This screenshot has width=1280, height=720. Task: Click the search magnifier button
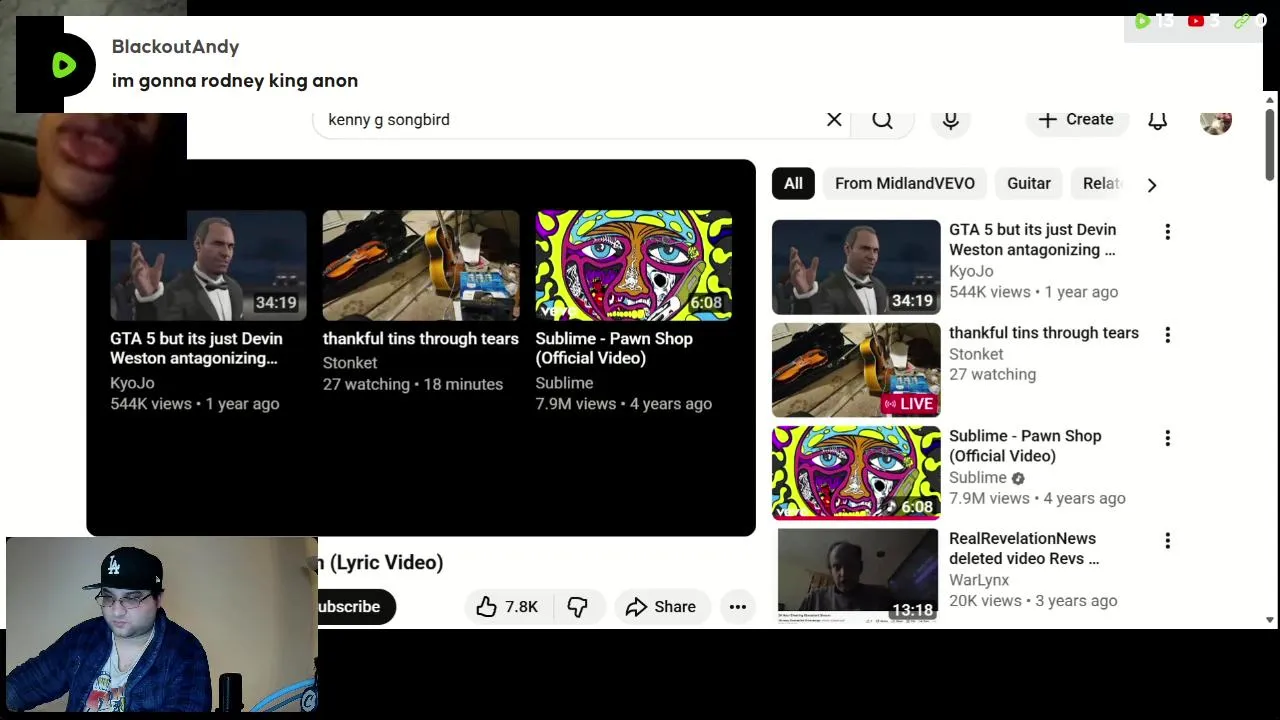click(882, 119)
